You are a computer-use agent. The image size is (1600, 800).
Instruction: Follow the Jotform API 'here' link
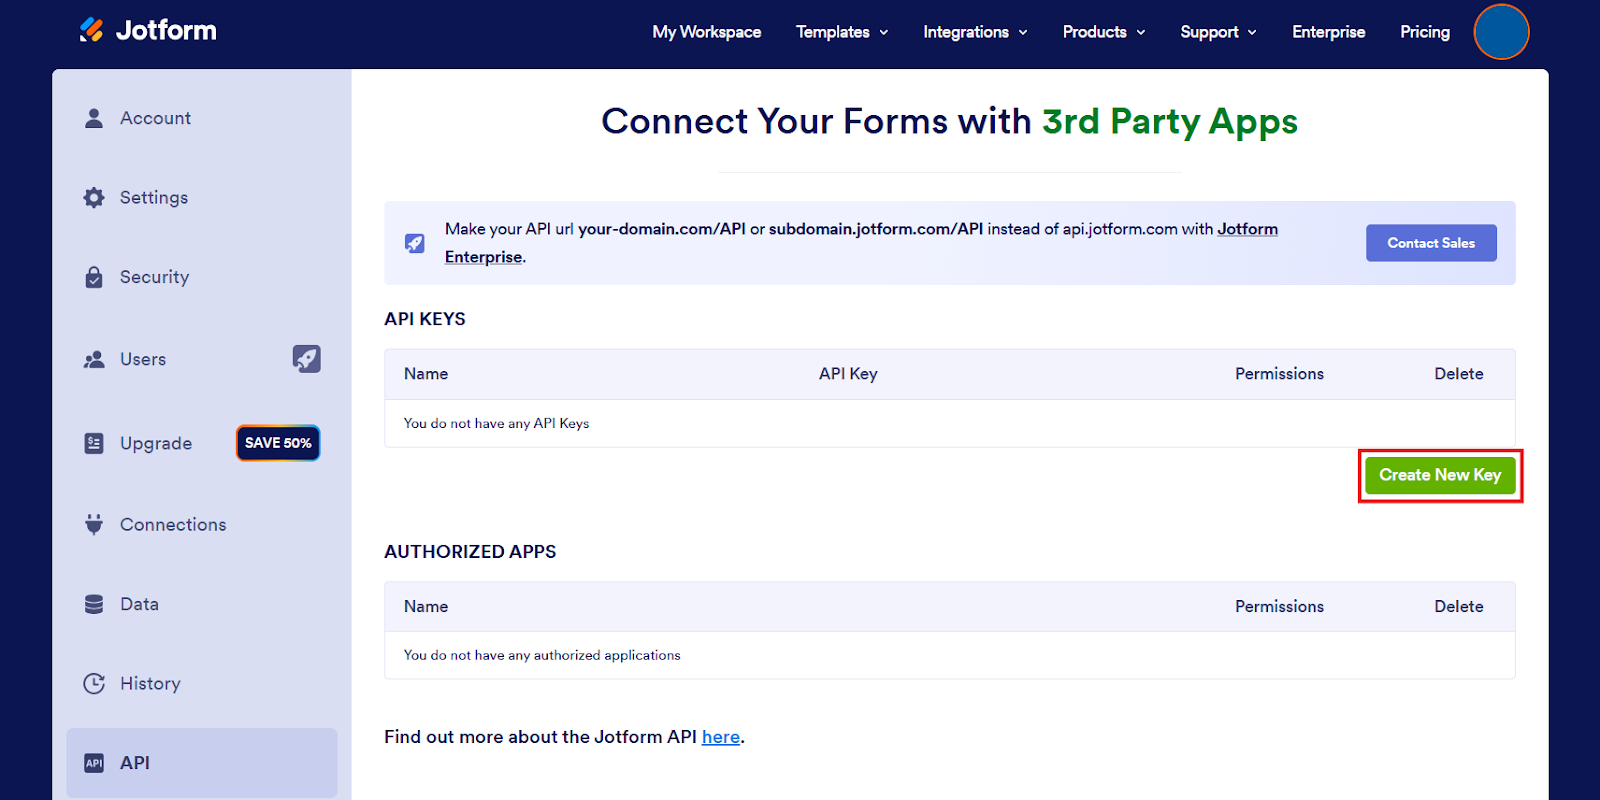coord(720,737)
